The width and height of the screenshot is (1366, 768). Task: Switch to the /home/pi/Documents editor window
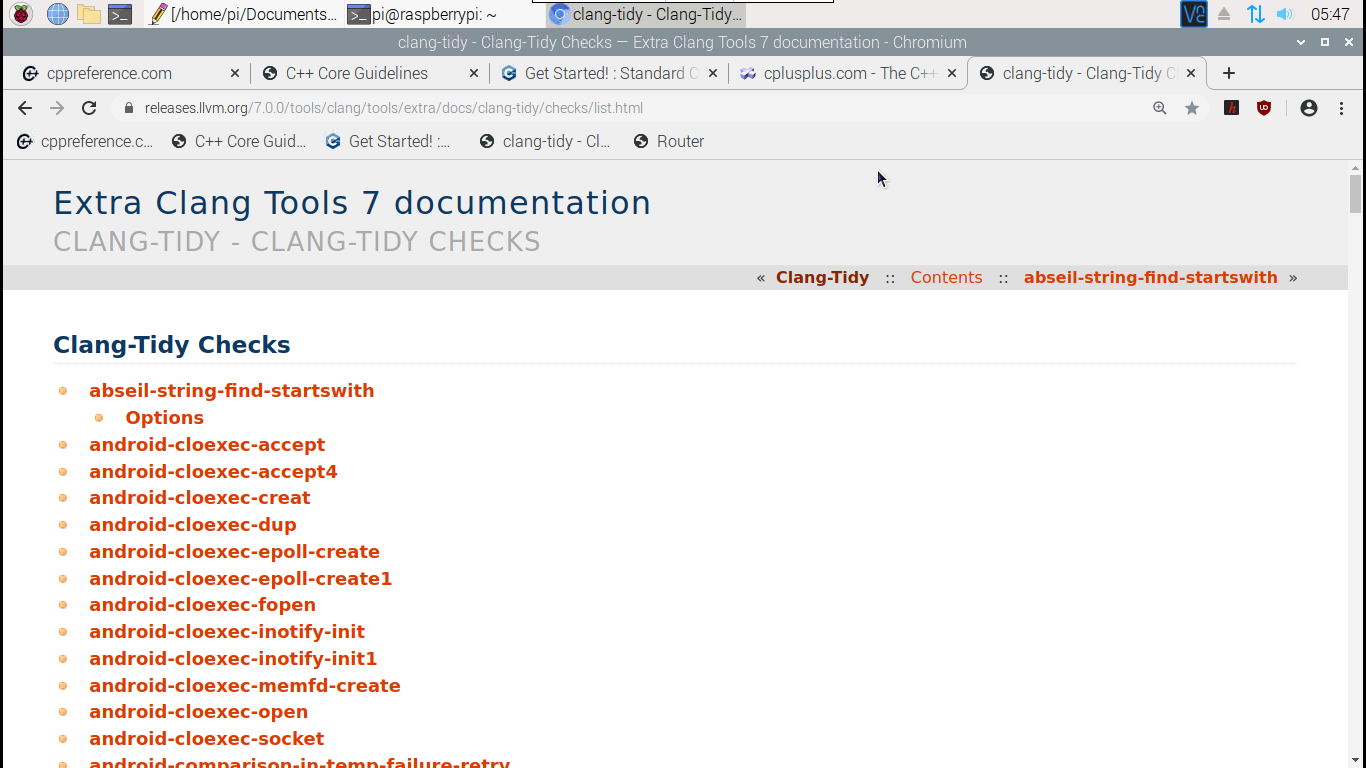pos(243,14)
